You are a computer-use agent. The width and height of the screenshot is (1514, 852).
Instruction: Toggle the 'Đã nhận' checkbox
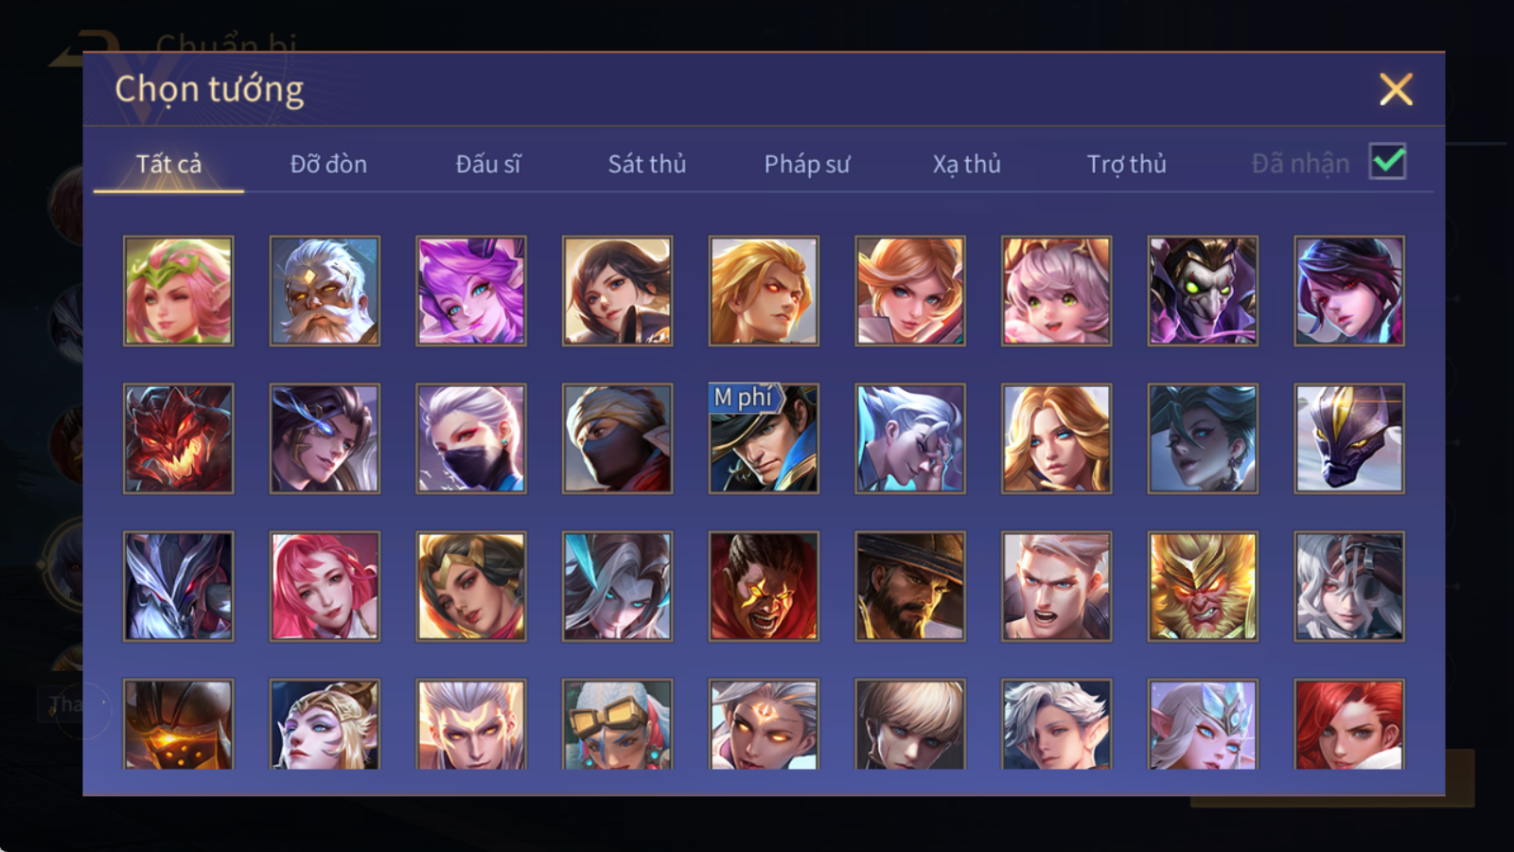click(1388, 162)
